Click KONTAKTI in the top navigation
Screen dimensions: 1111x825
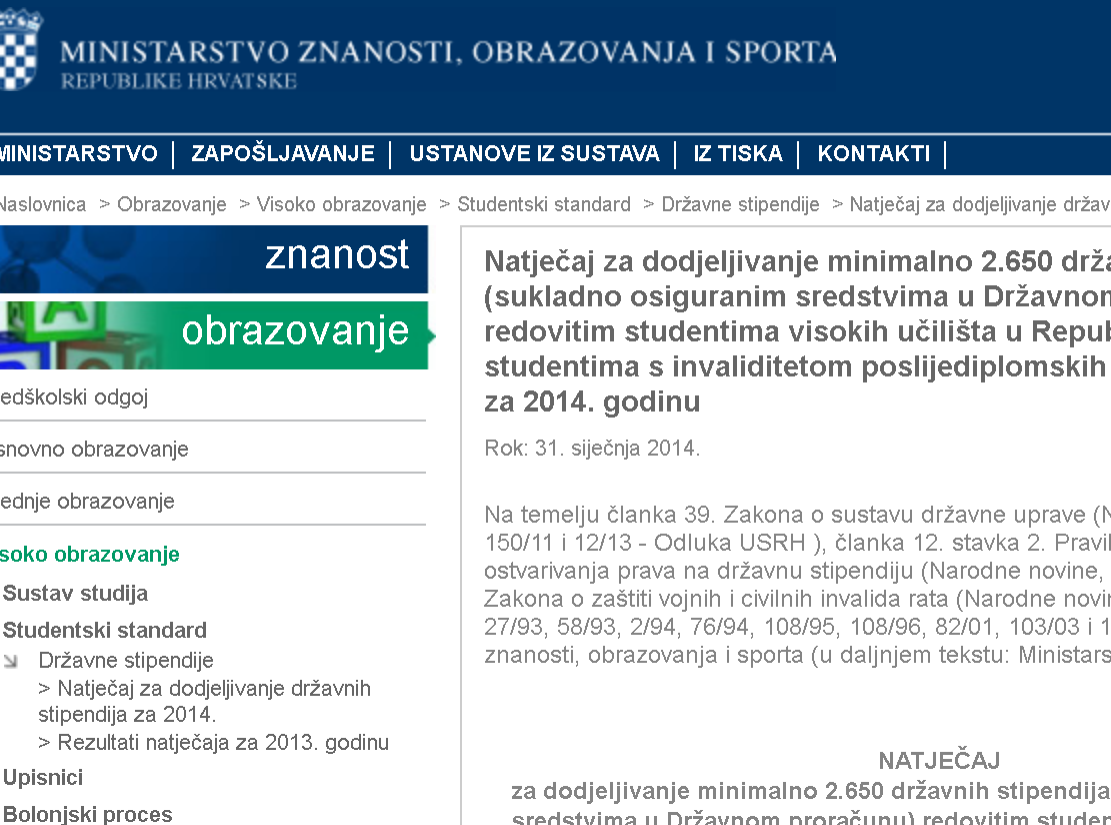tap(873, 154)
